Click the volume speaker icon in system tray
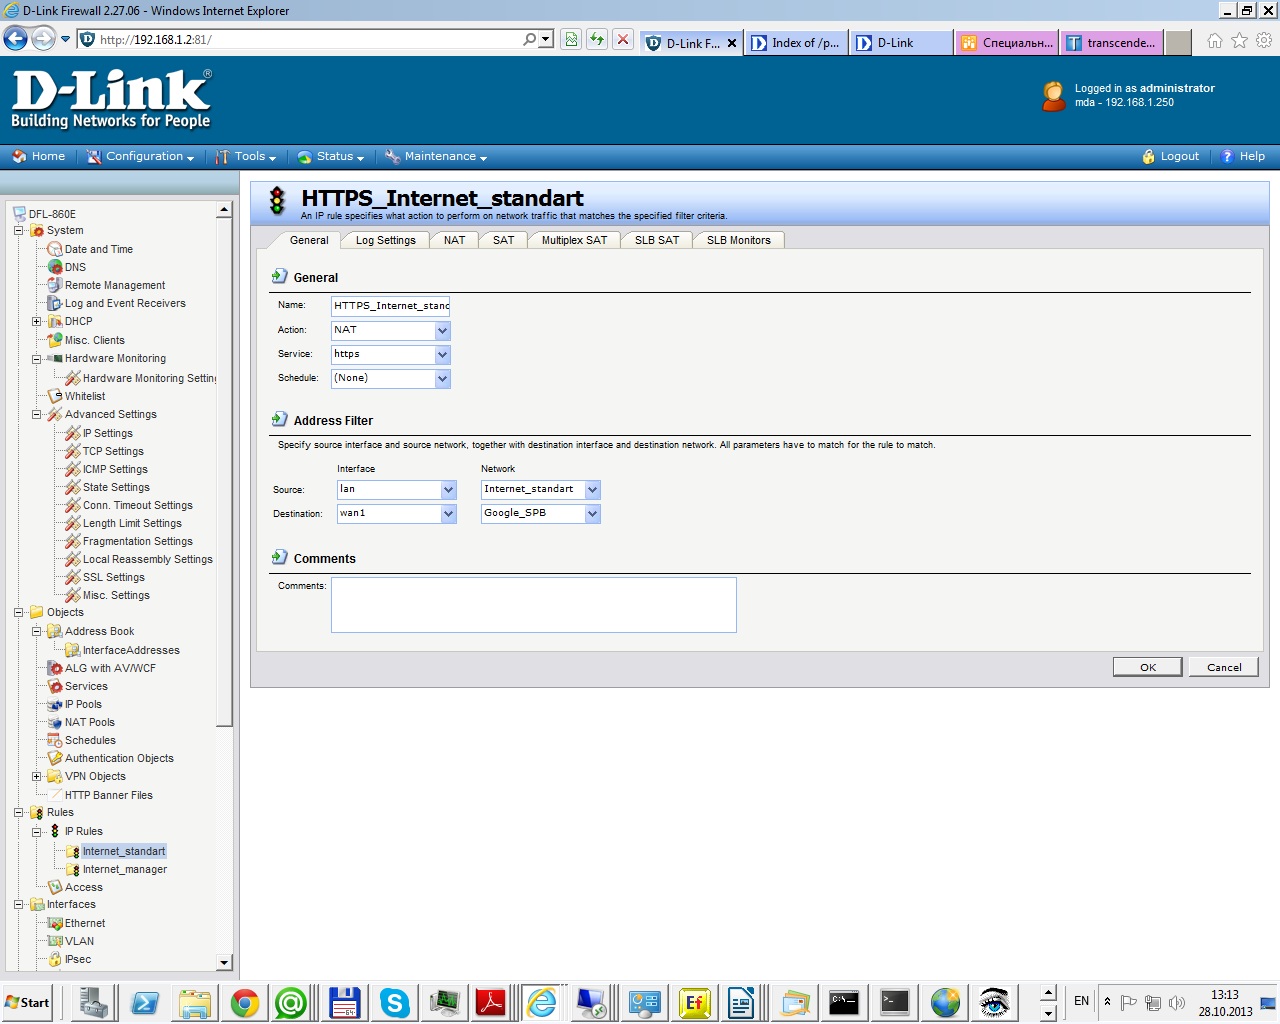This screenshot has width=1280, height=1024. click(x=1177, y=1002)
